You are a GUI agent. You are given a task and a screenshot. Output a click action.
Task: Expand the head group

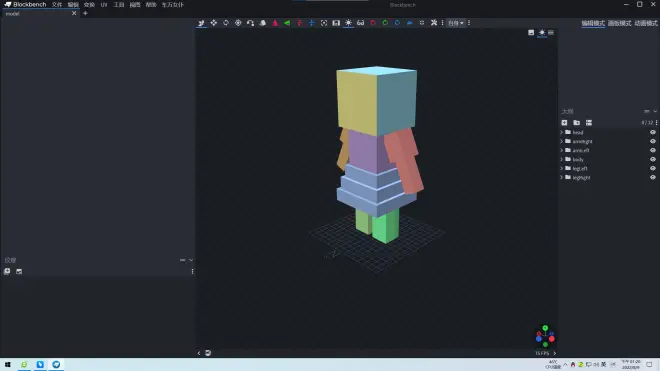pyautogui.click(x=562, y=132)
